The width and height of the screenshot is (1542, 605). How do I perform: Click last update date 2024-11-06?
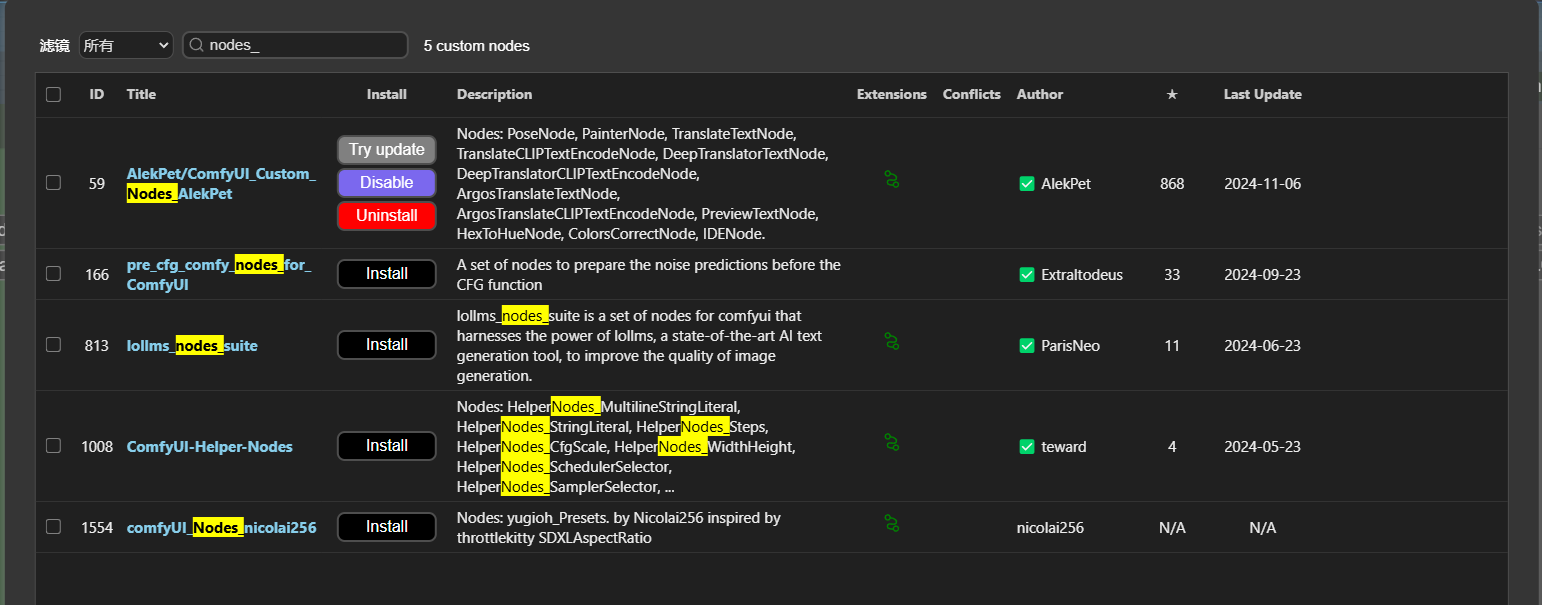(1263, 184)
